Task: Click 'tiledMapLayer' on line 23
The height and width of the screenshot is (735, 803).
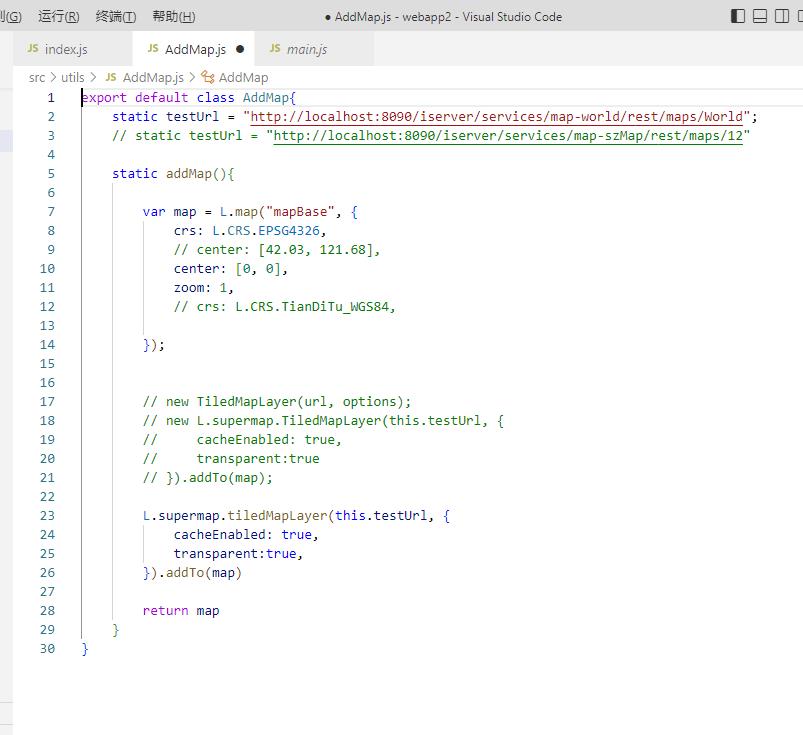Action: (x=277, y=515)
